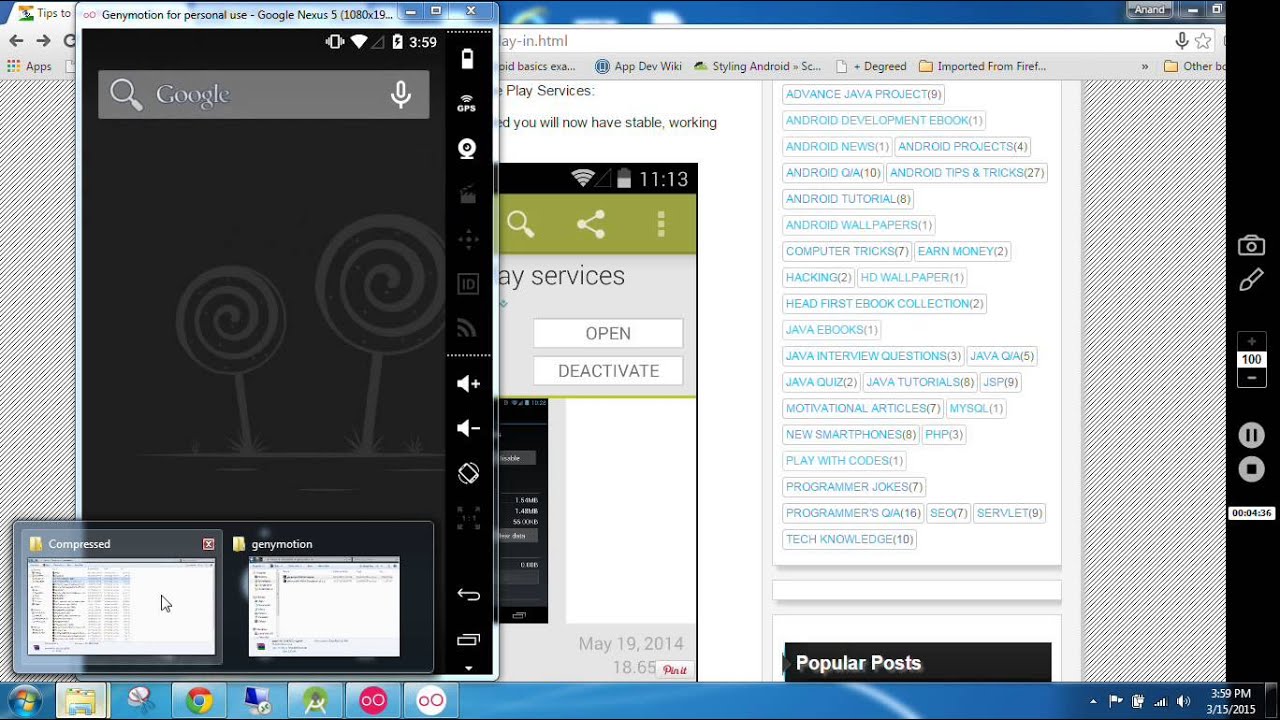Image resolution: width=1280 pixels, height=720 pixels.
Task: Open Apps bookmarks shortcut
Action: click(x=29, y=67)
